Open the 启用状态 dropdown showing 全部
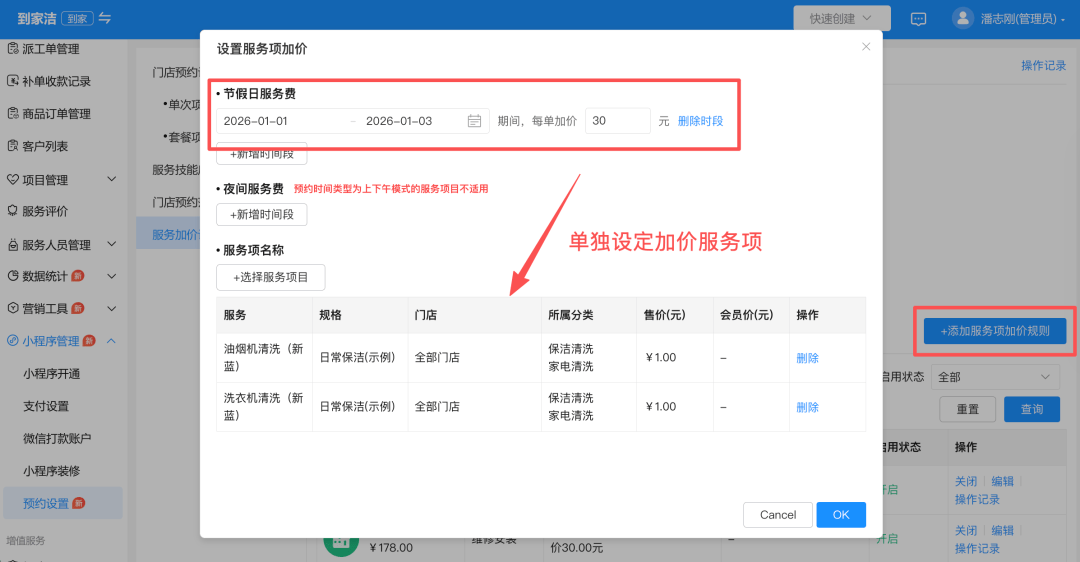 coord(994,377)
